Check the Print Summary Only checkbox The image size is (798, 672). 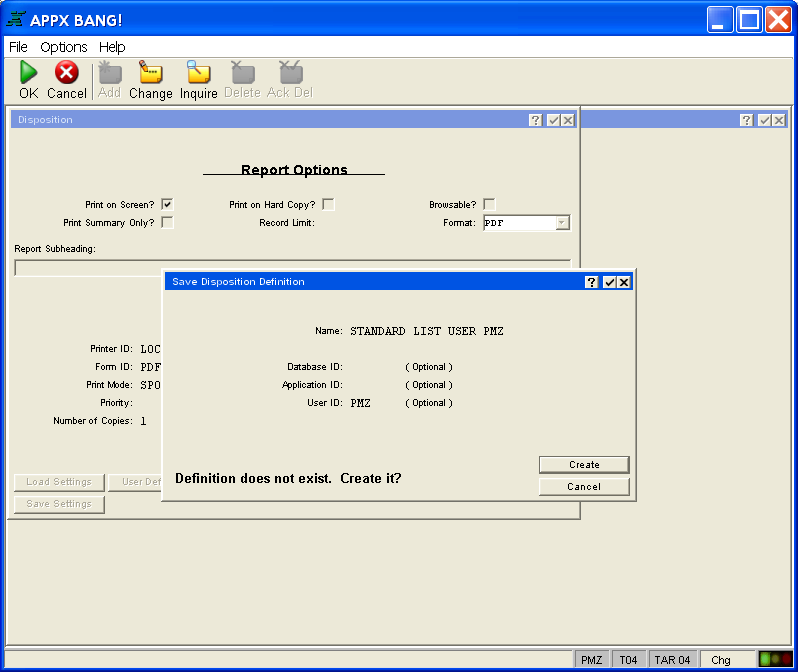point(167,222)
